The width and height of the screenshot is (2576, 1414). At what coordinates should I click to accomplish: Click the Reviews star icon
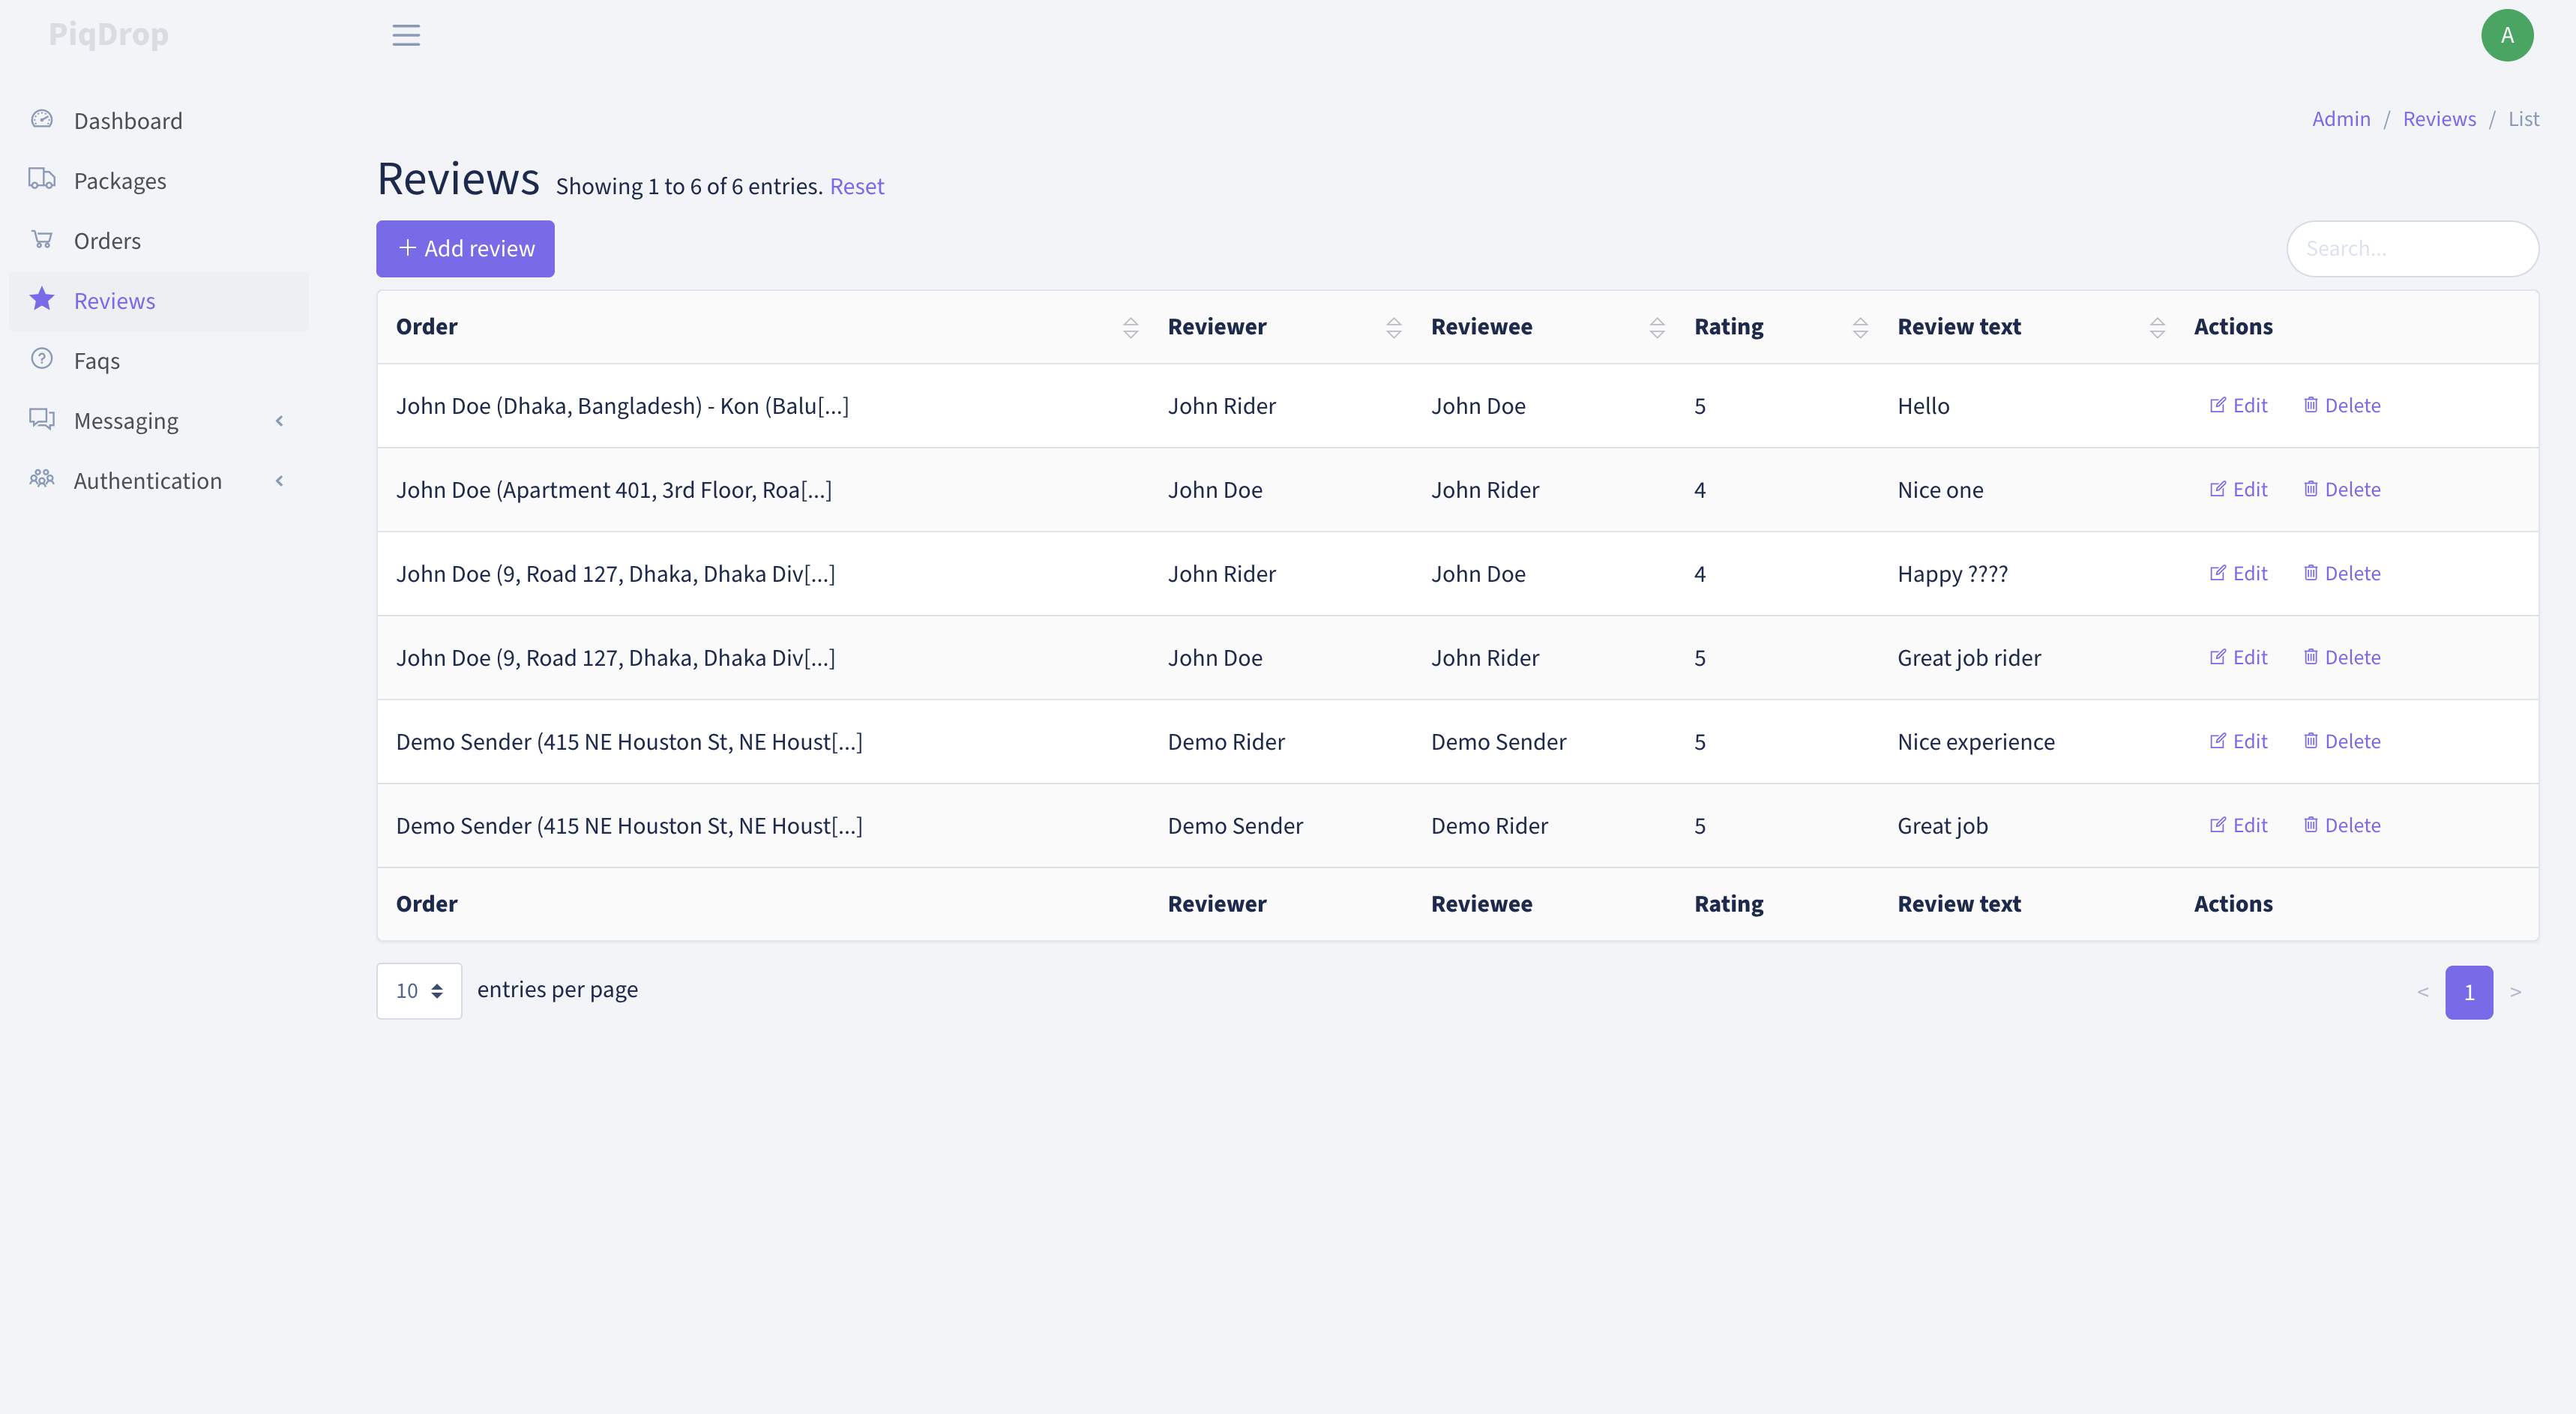[x=42, y=298]
